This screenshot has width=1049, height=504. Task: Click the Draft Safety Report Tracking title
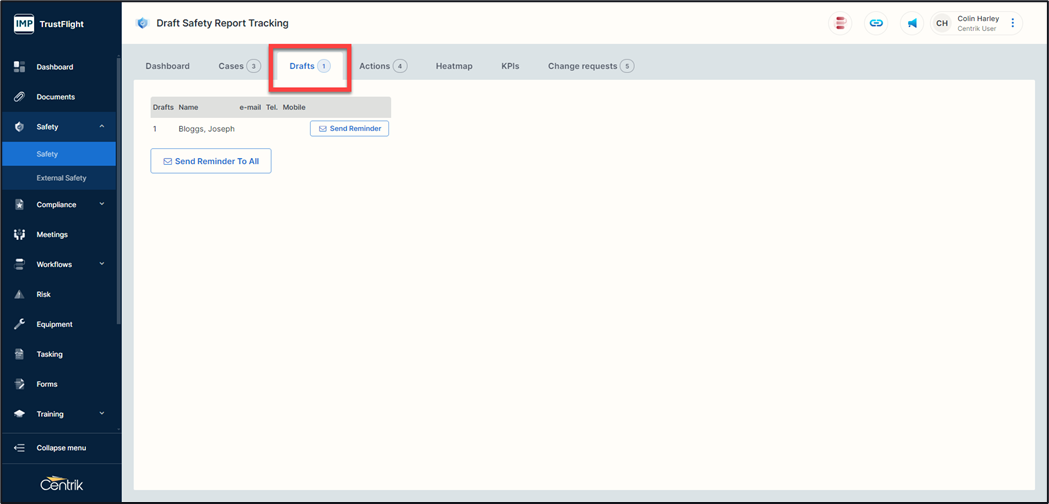[x=222, y=23]
